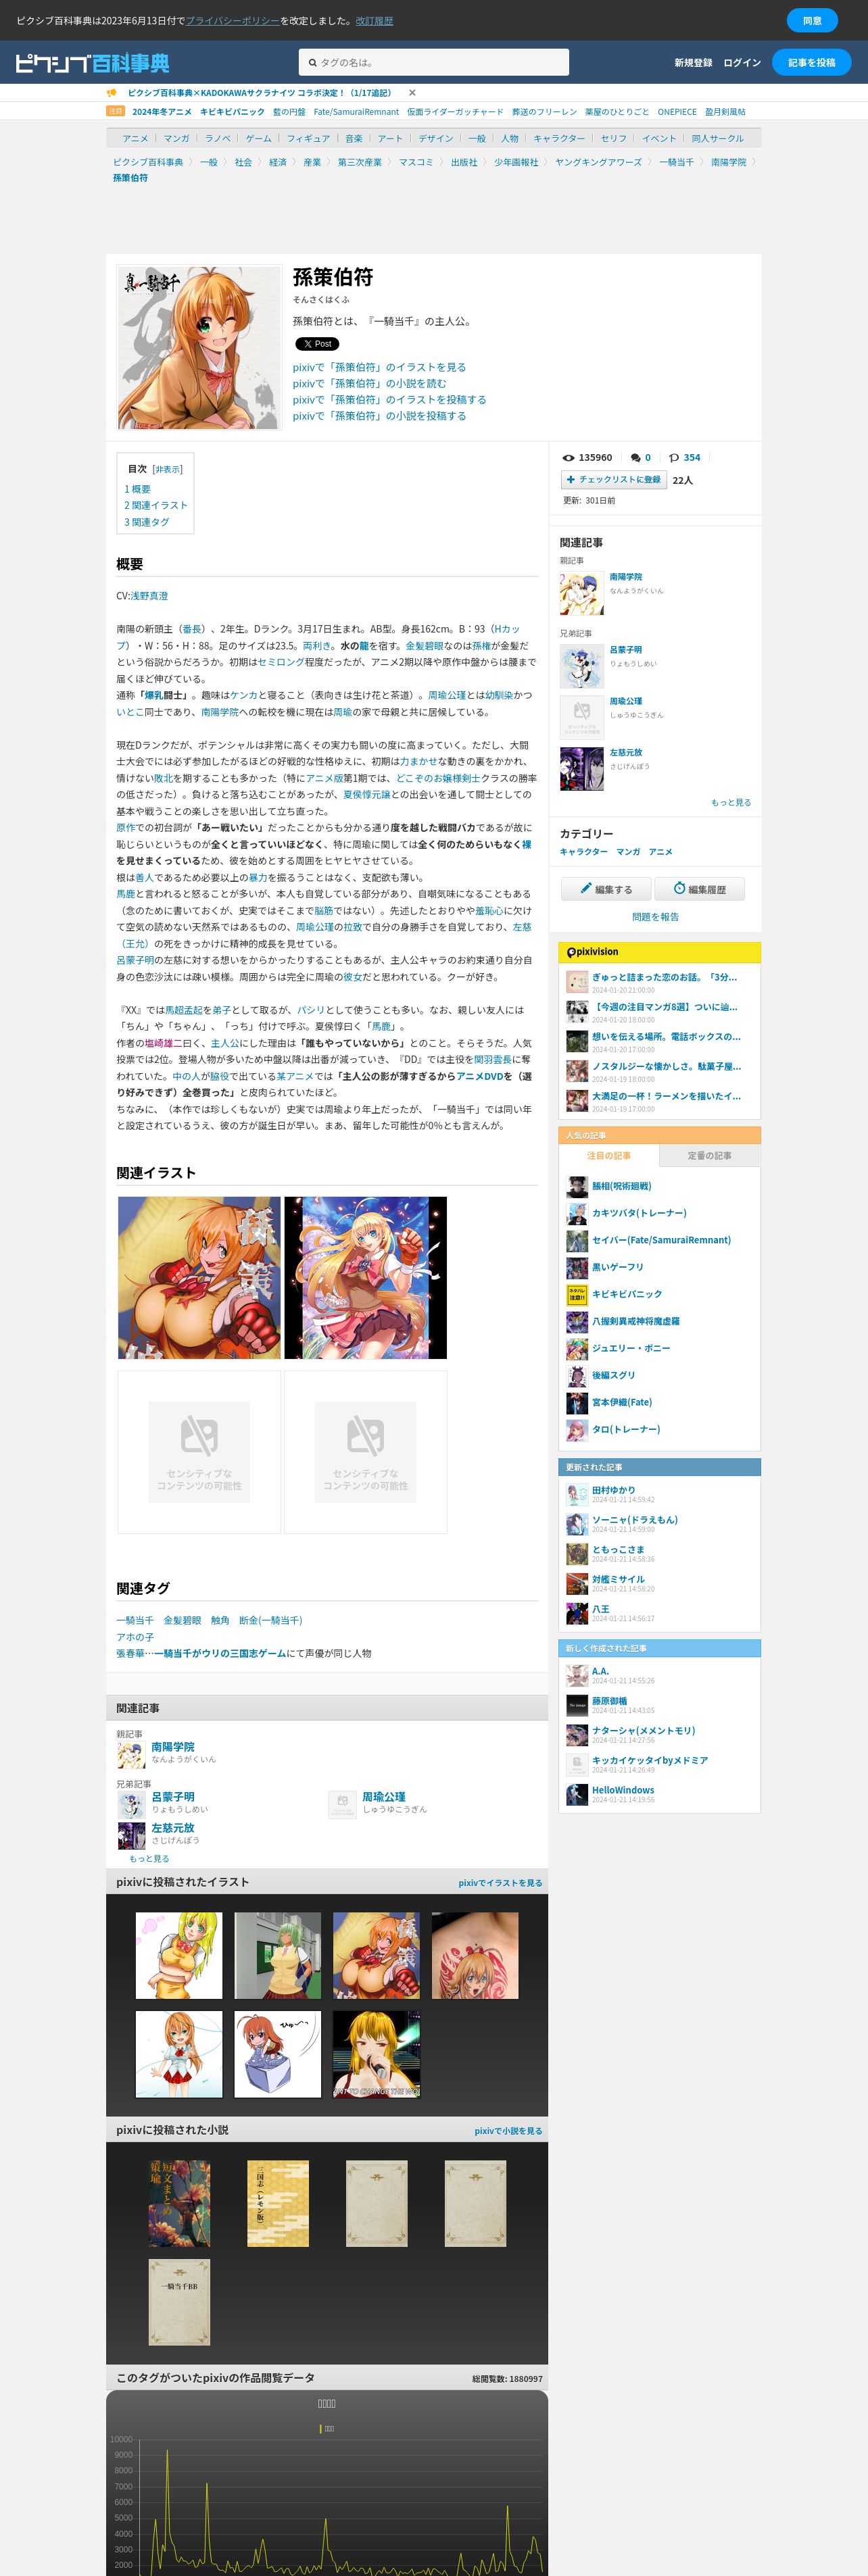
Task: Click the 金髪碧眼 related tag
Action: coord(182,1621)
